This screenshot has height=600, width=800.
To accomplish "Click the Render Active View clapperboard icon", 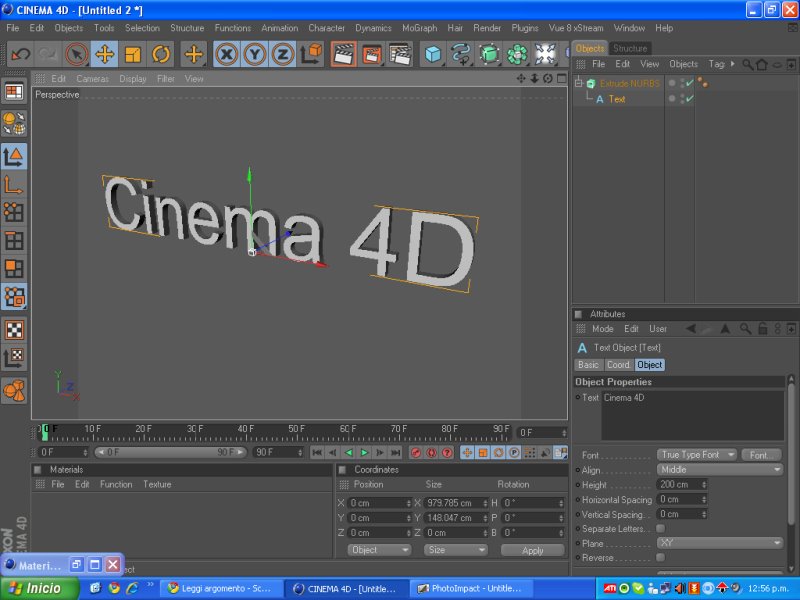I will tap(343, 54).
